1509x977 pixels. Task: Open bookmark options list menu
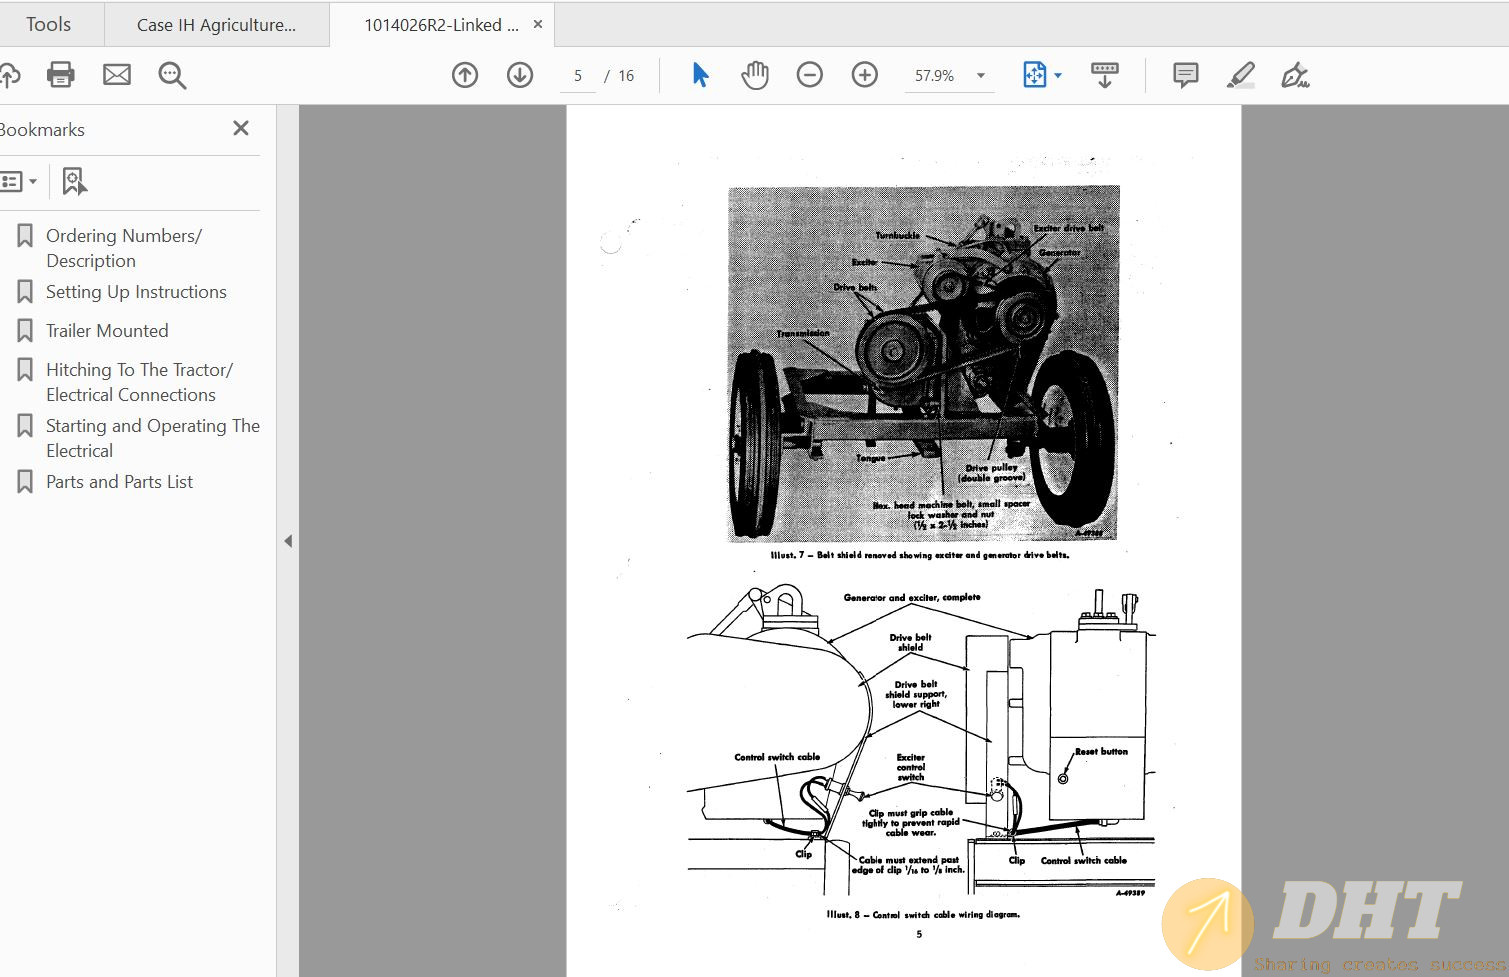[18, 182]
